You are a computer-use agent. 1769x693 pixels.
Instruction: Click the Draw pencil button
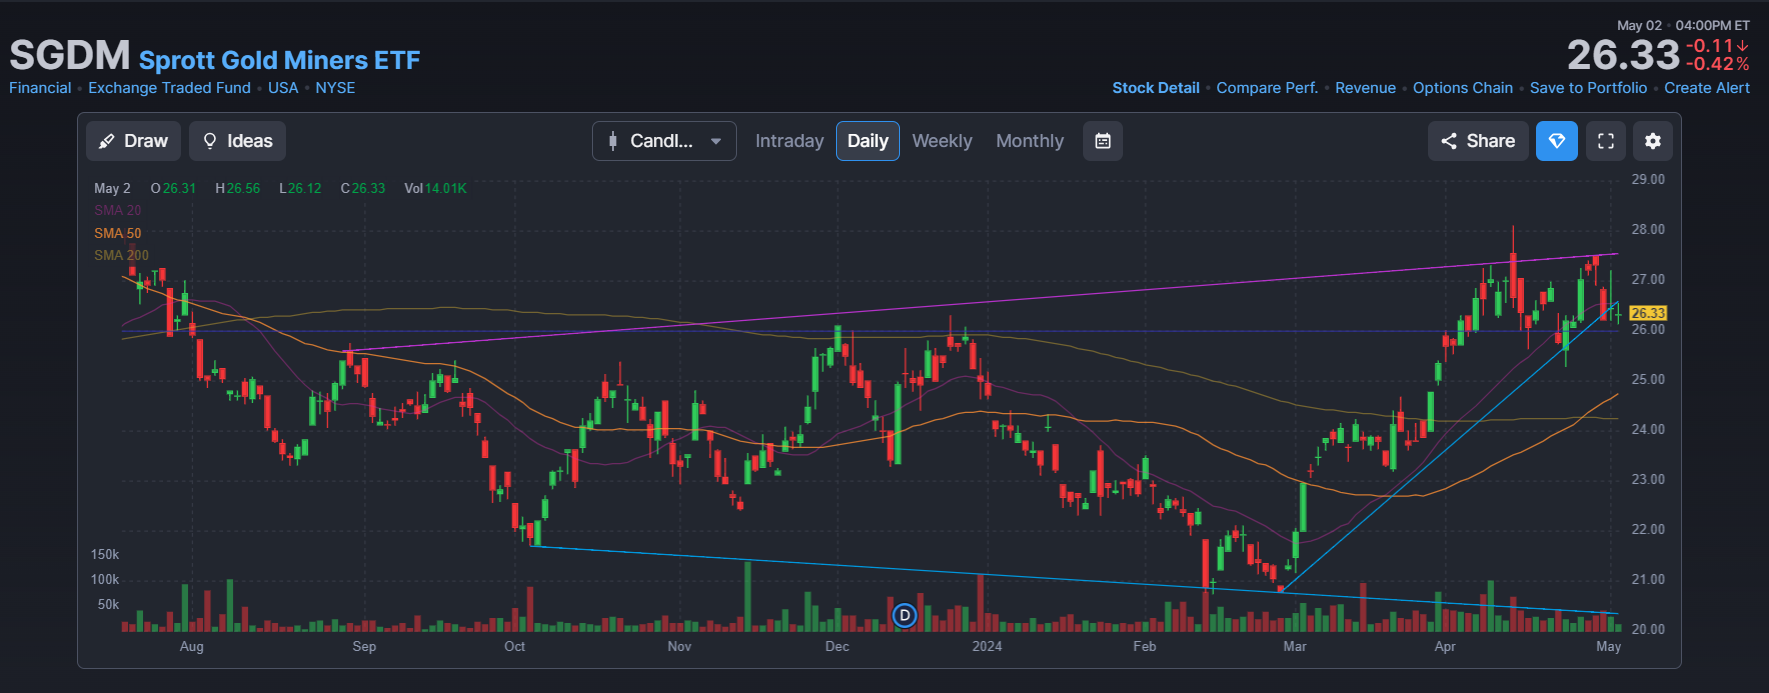133,141
